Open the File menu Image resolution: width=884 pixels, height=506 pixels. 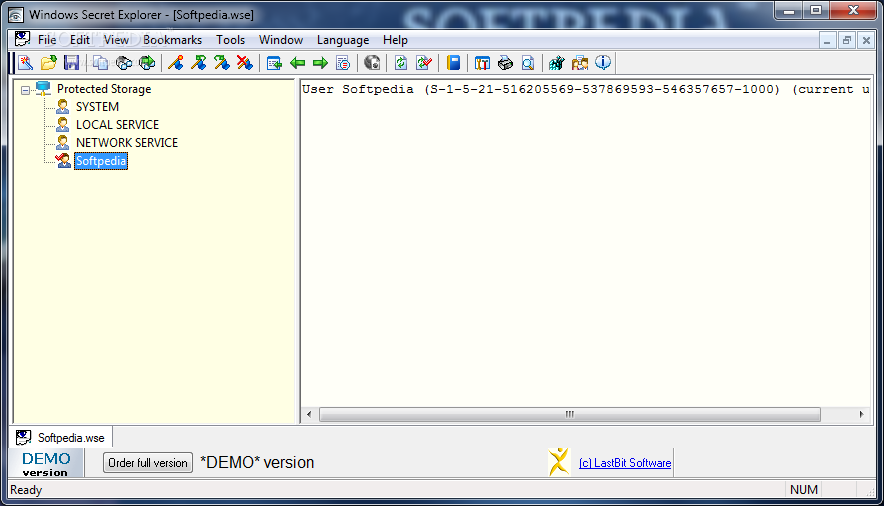pos(47,40)
